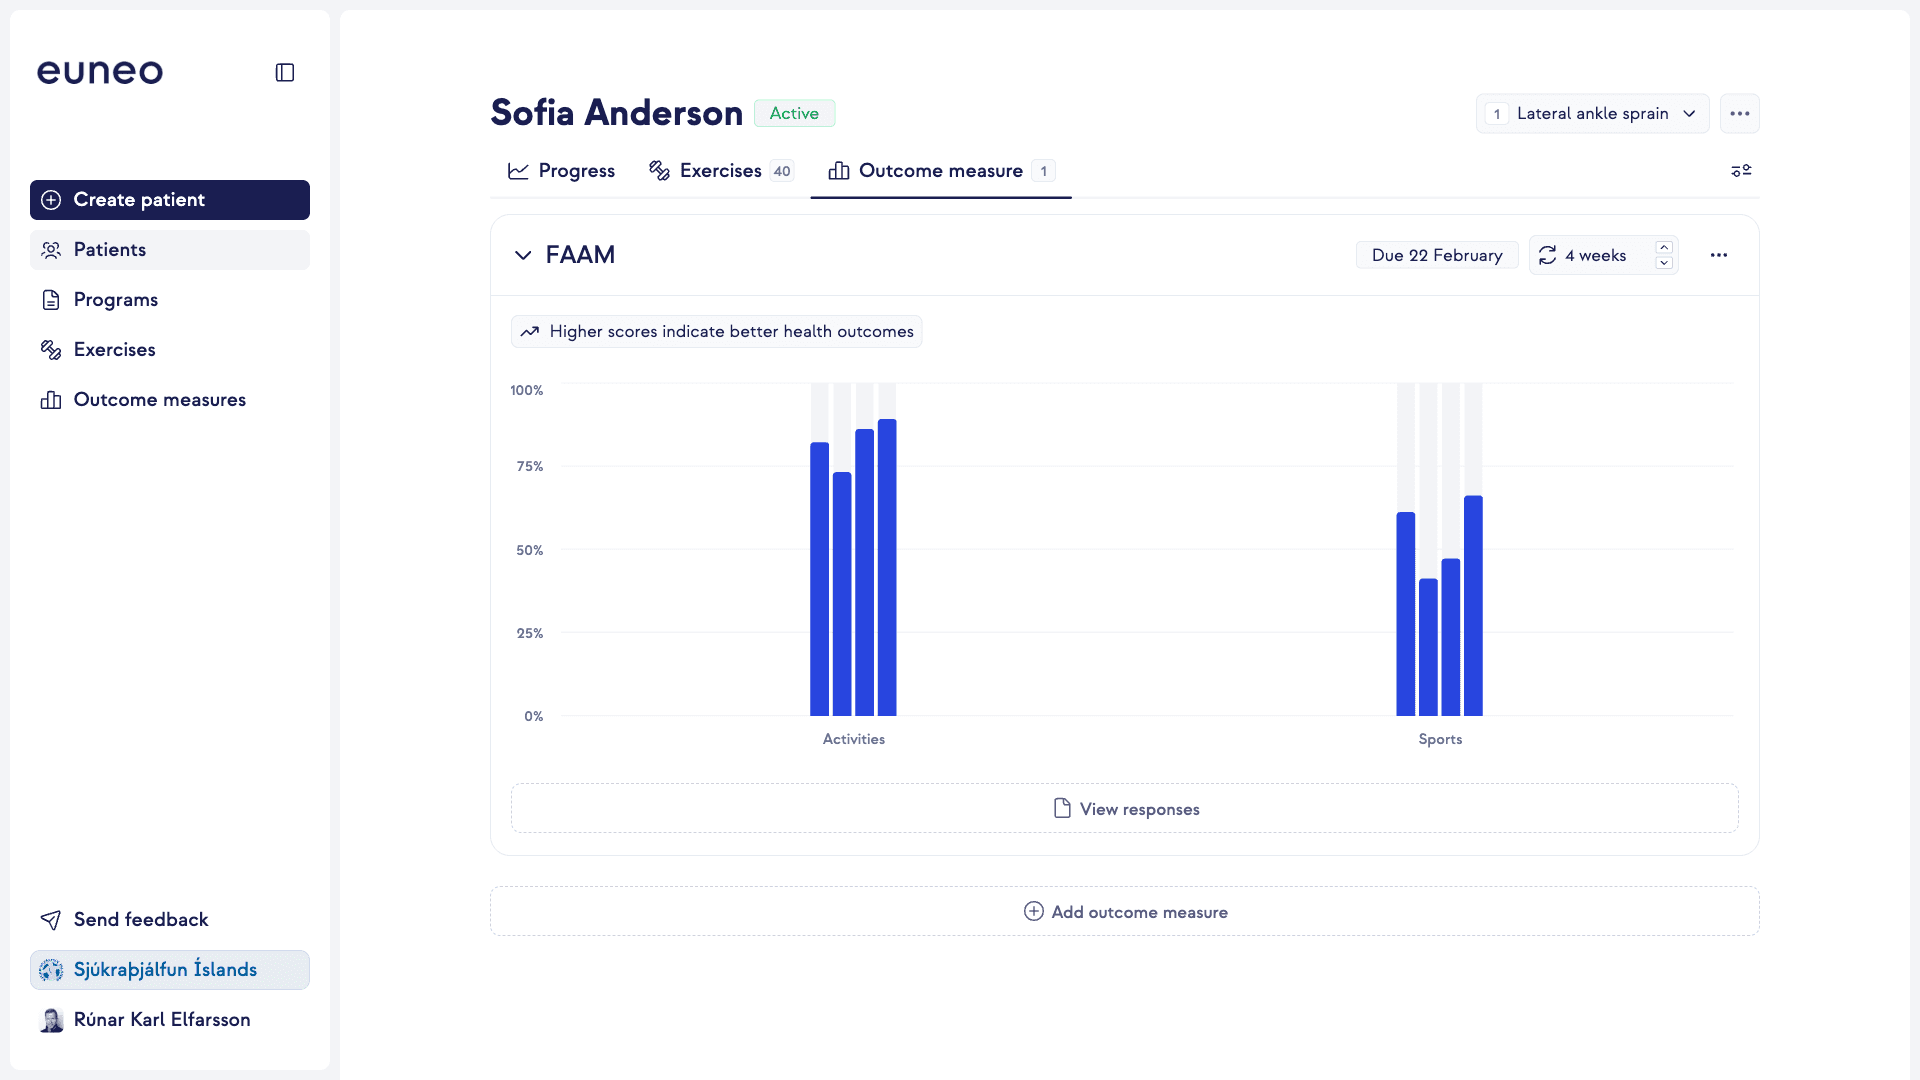Open Outcome measures via its chart icon

click(50, 399)
